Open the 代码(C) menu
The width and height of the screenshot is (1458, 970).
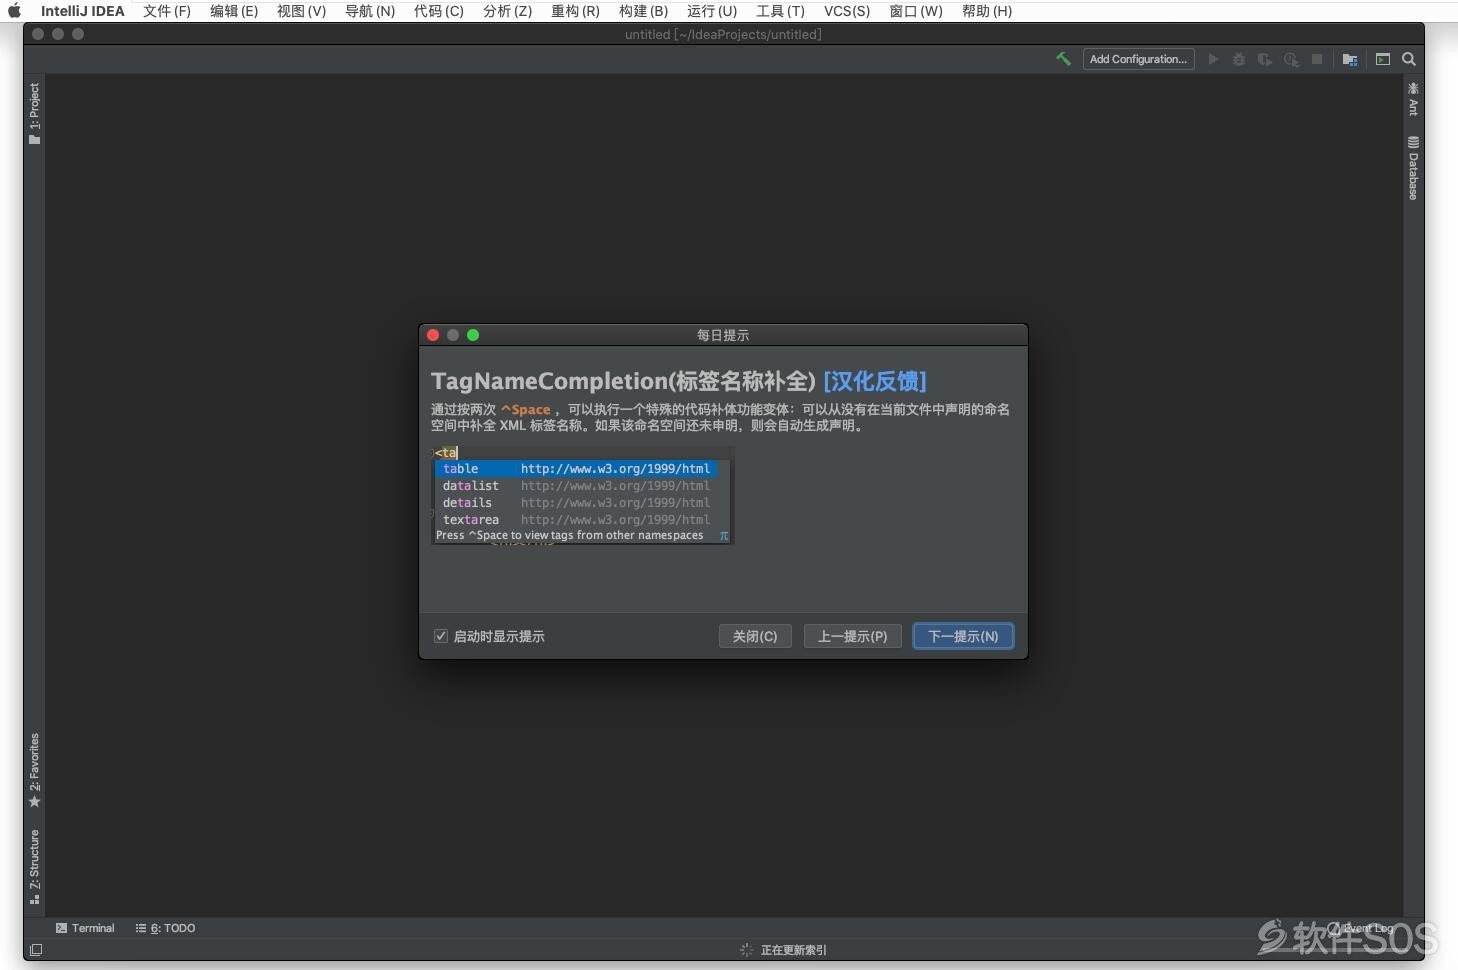pyautogui.click(x=439, y=11)
